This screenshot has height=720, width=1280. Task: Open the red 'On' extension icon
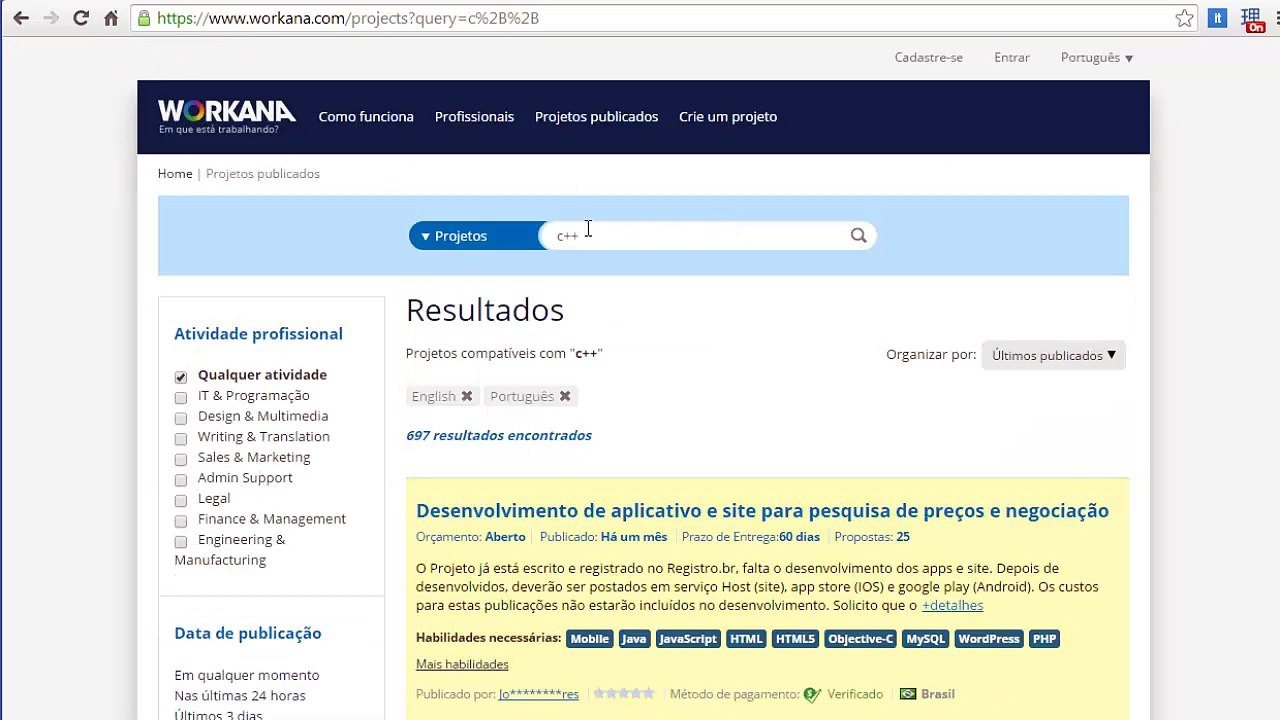pos(1252,20)
